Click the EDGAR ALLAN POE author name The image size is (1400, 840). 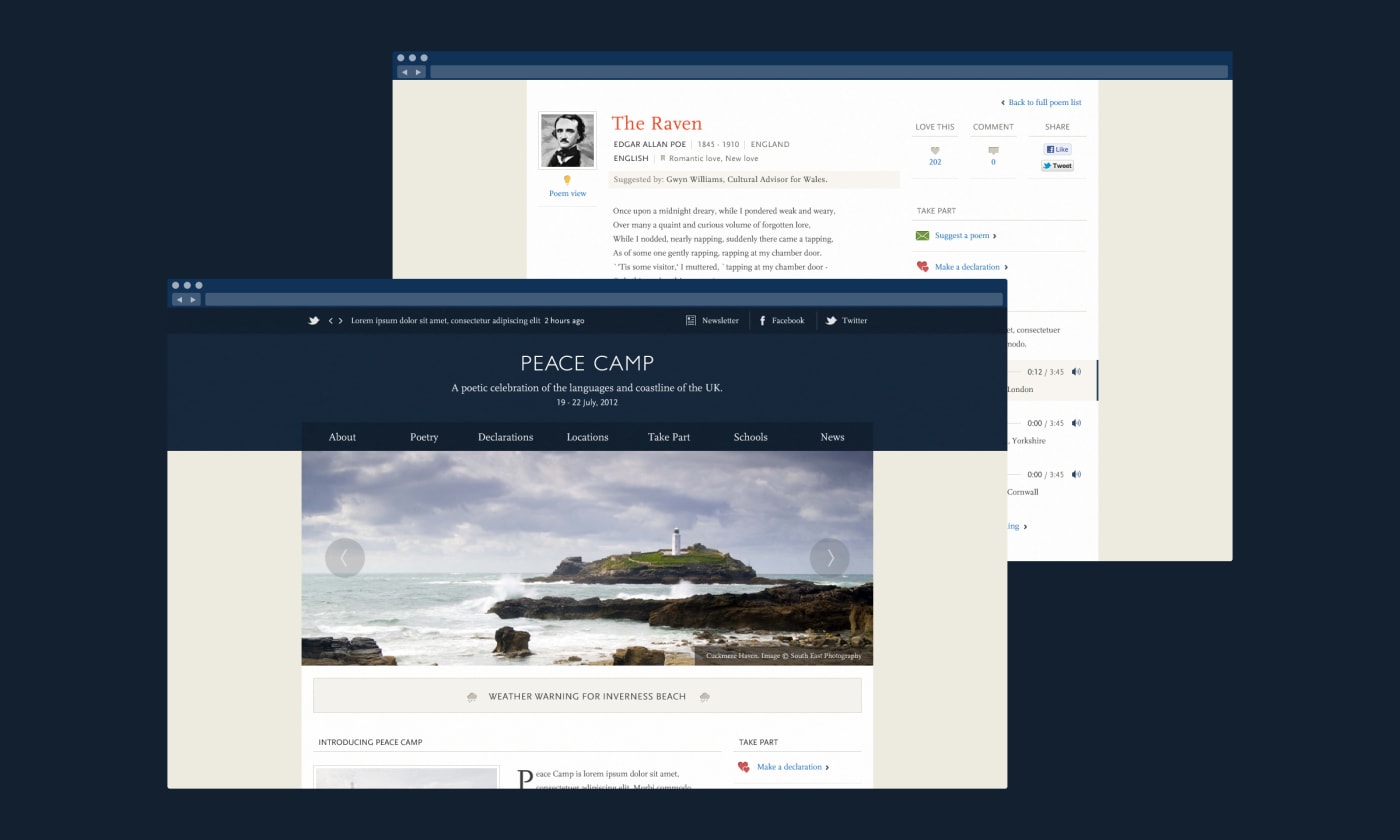point(650,144)
